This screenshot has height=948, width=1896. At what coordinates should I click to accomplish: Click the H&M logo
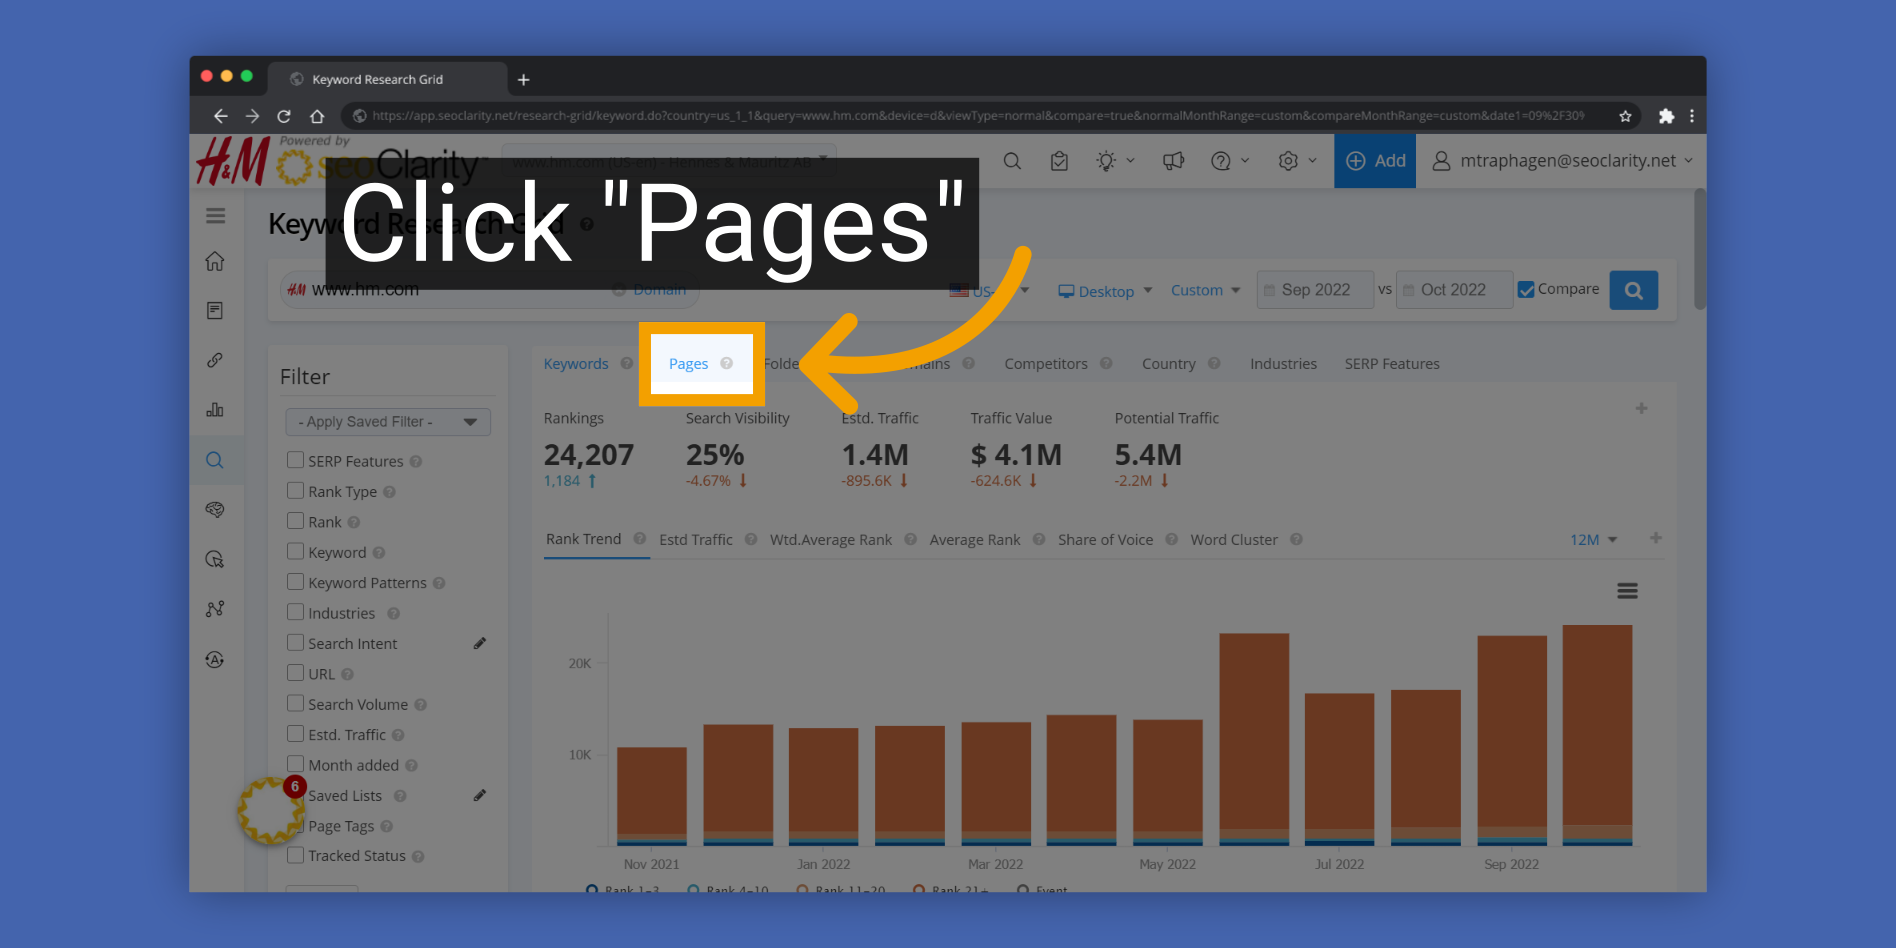point(232,161)
